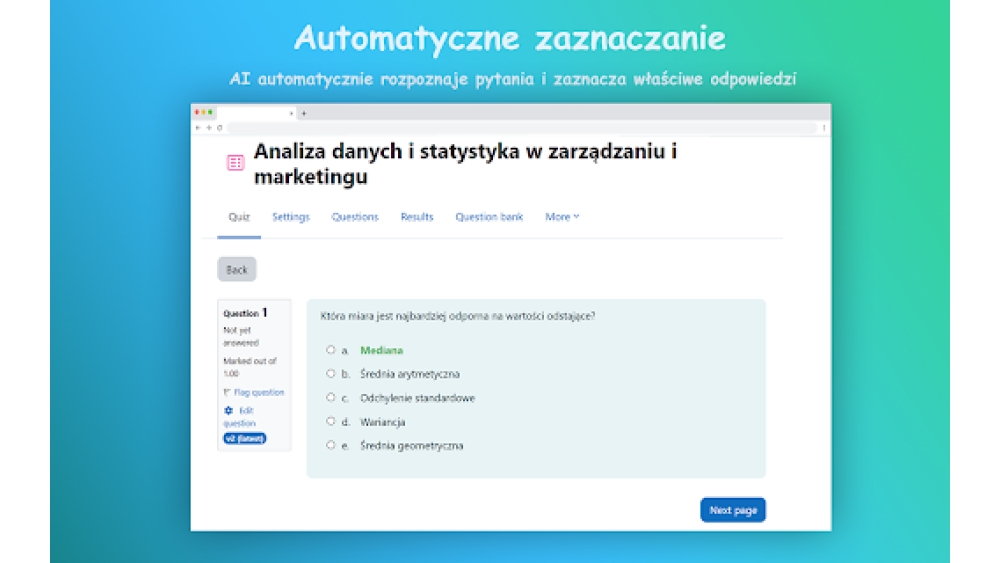
Task: Open the Settings tab
Action: click(291, 217)
